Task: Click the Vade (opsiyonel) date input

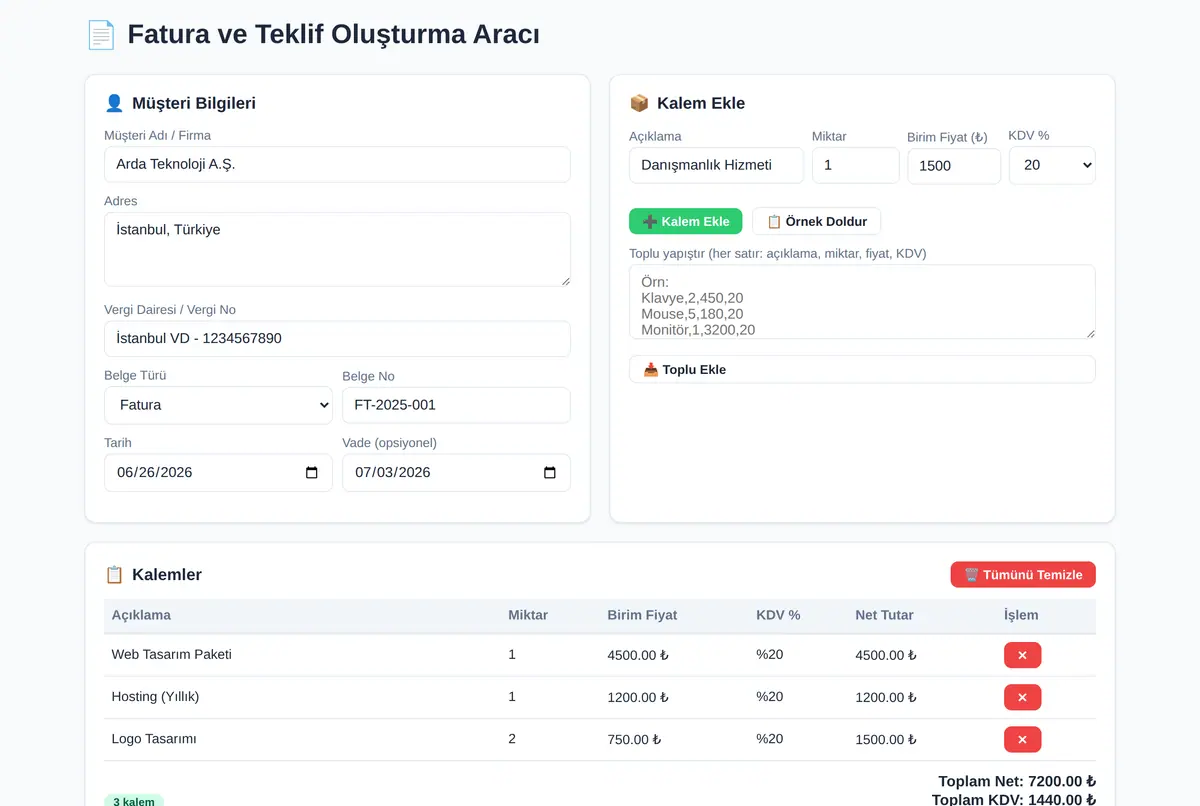Action: (456, 473)
